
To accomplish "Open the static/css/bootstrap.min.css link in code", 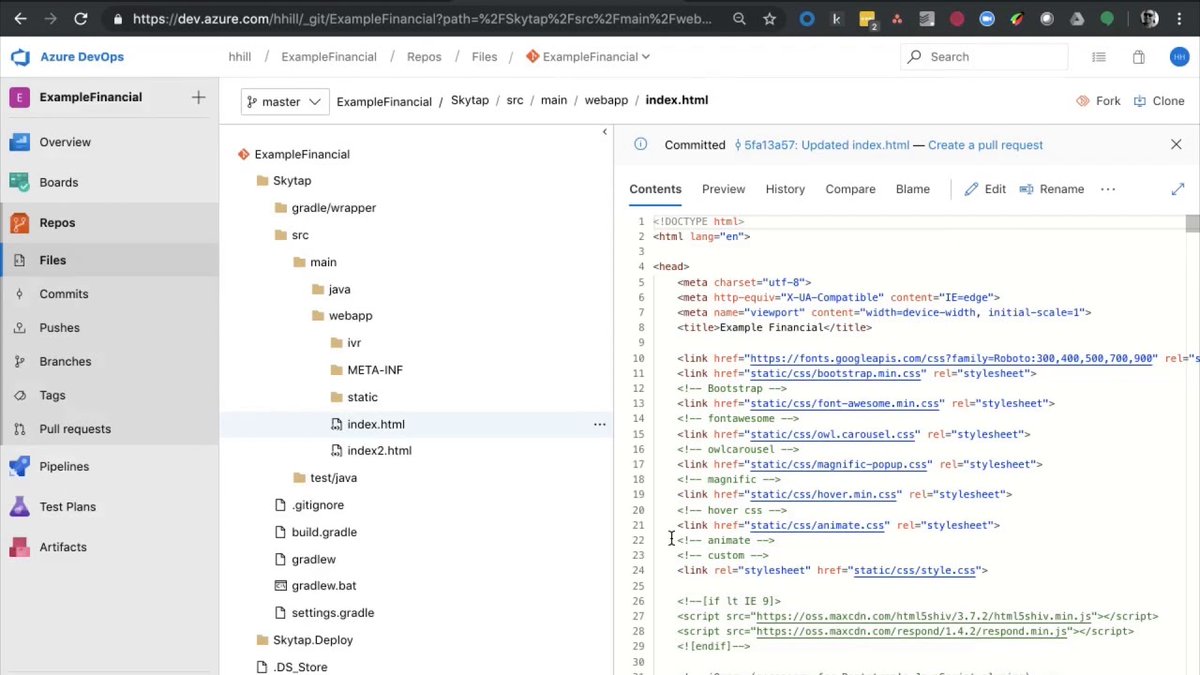I will [835, 373].
